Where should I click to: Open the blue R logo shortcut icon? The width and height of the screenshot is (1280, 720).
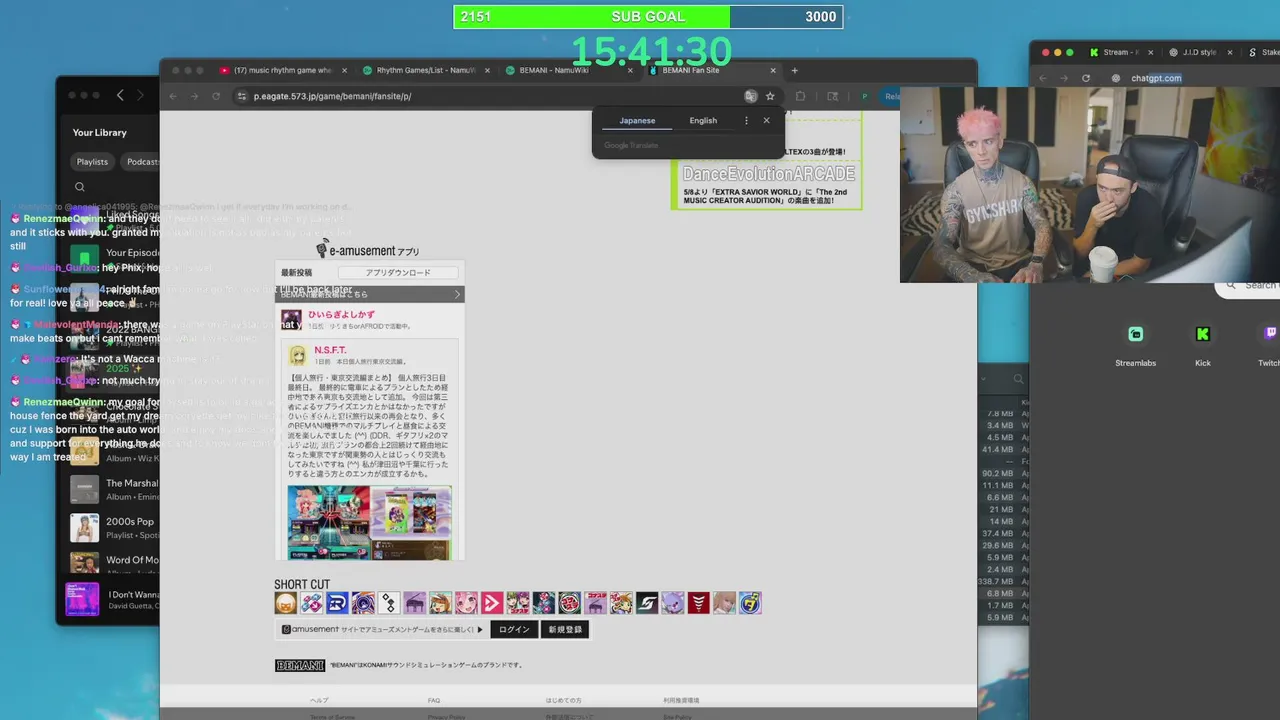338,603
